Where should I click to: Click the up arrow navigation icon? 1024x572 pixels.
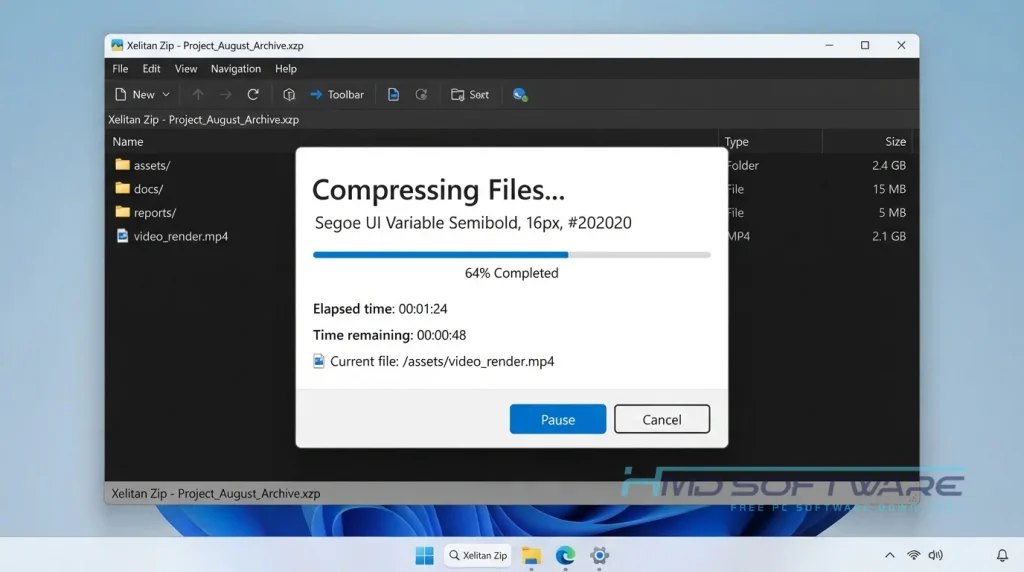197,95
